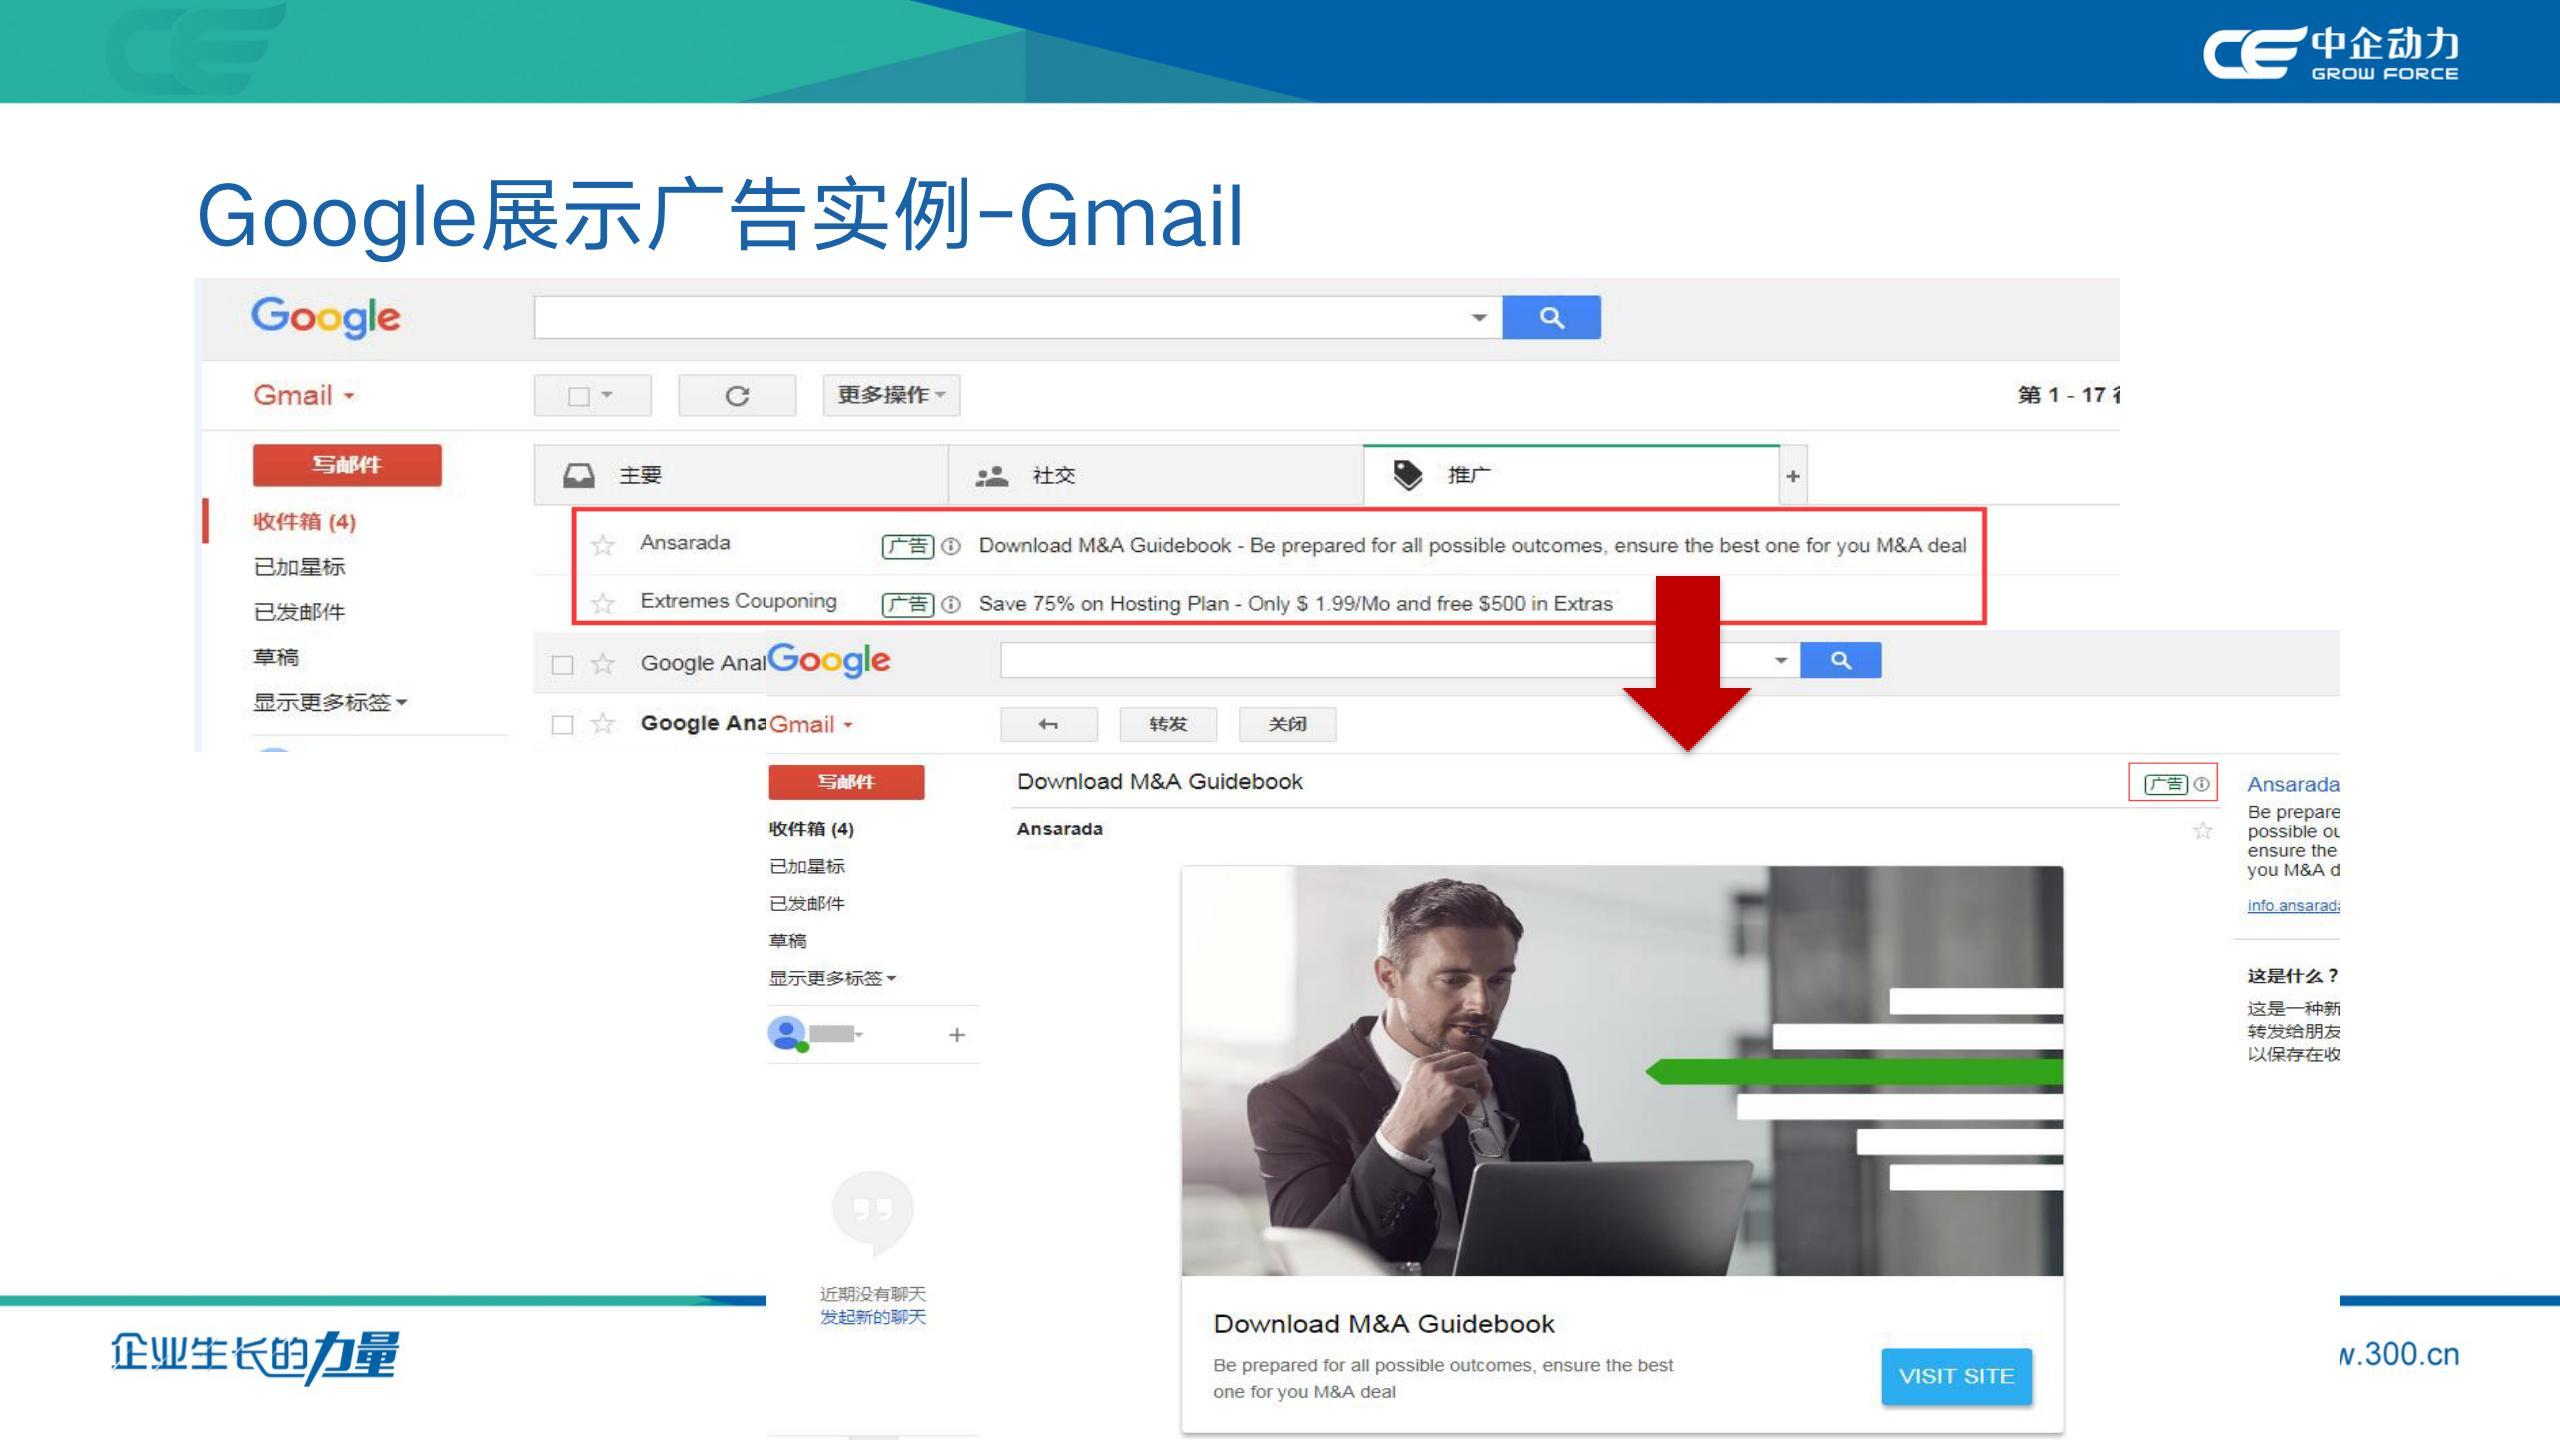Screen dimensions: 2560x1440
Task: Toggle the select-all checkbox dropdown in toolbar
Action: click(x=592, y=396)
